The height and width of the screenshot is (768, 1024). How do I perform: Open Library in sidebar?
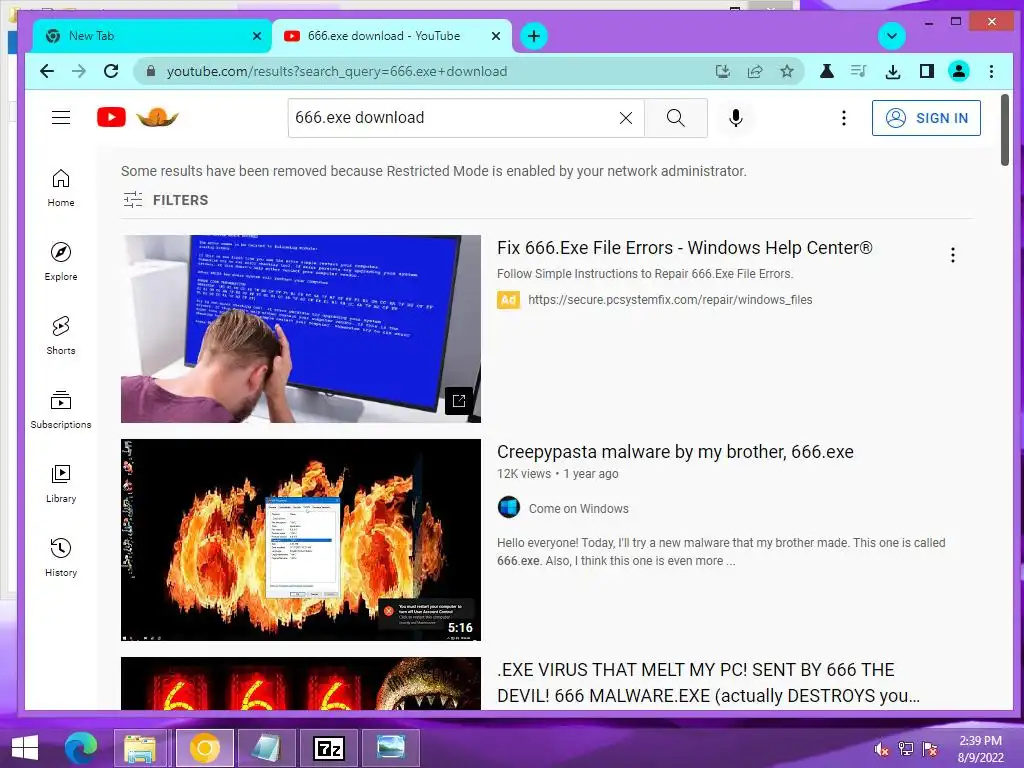tap(61, 483)
